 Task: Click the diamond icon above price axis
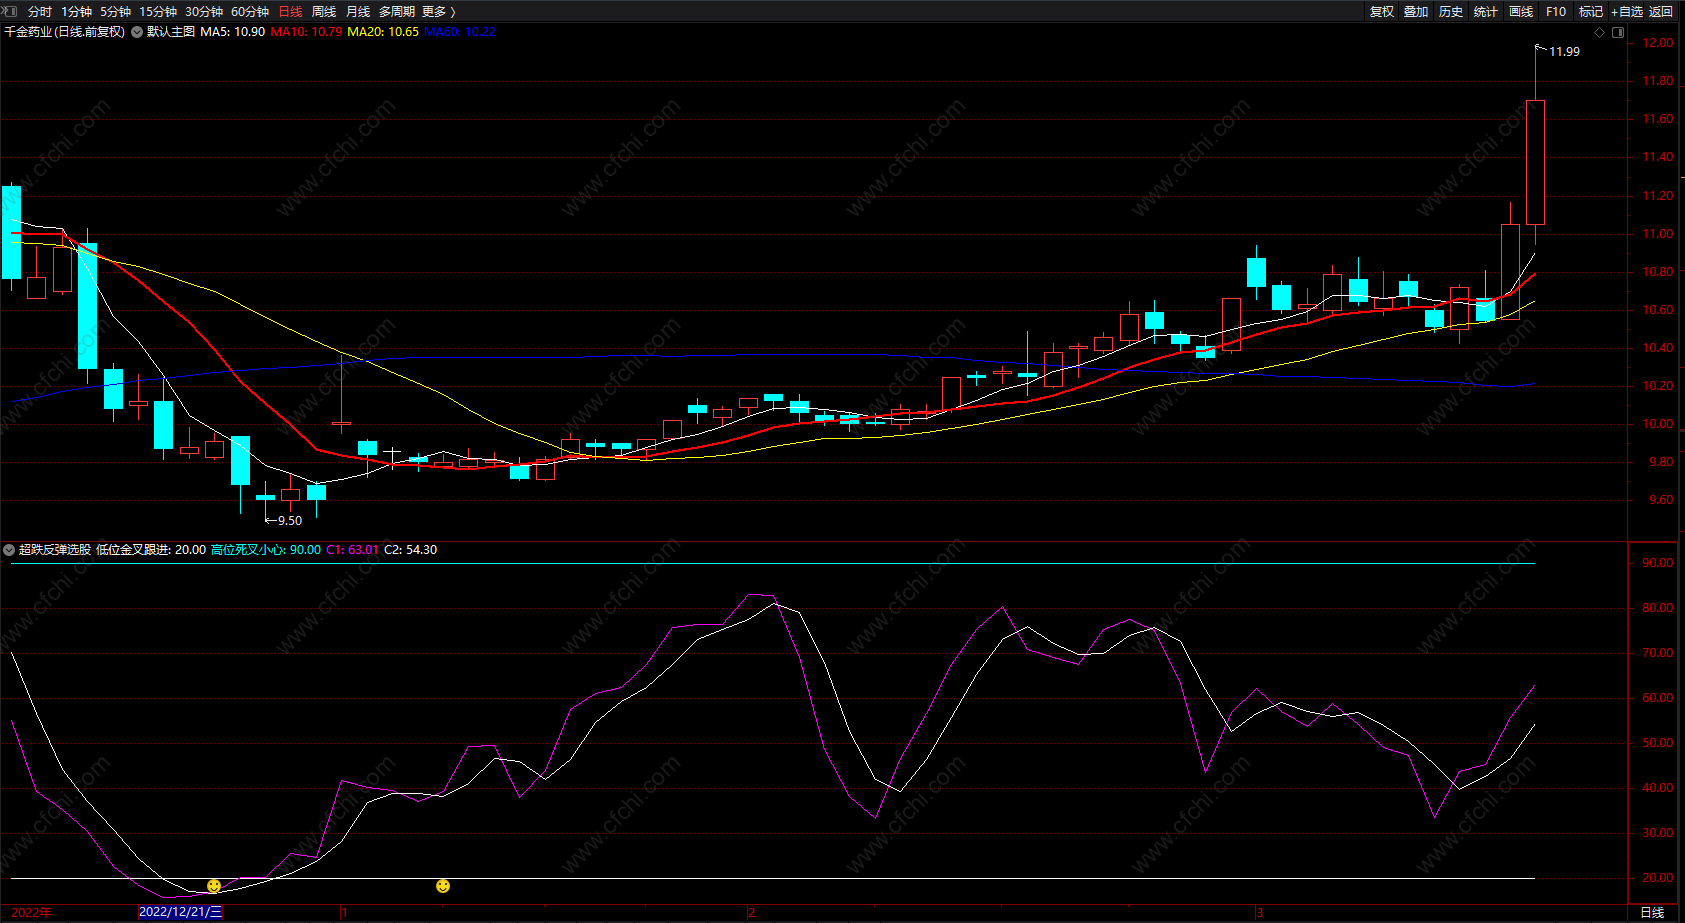(1599, 32)
